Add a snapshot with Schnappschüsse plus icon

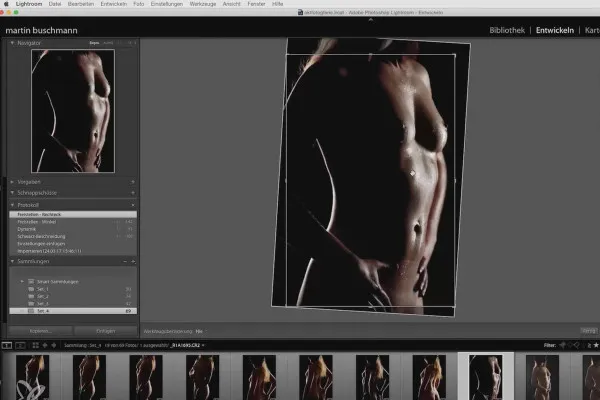133,193
